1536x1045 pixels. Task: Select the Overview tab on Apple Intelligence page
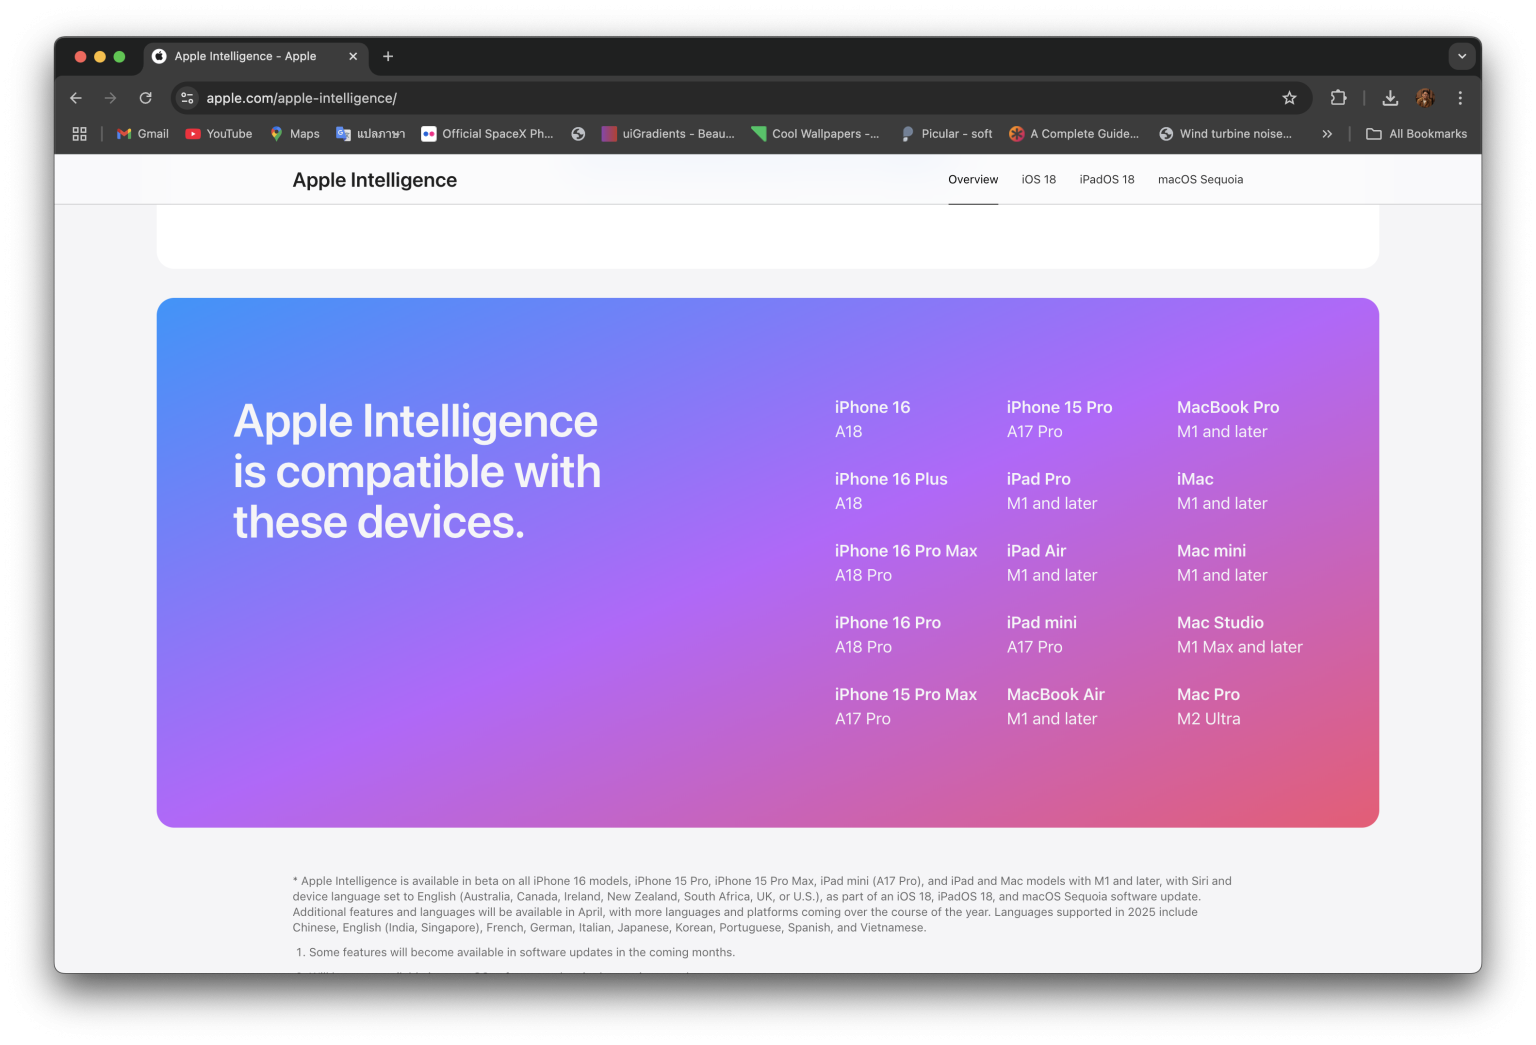click(972, 179)
